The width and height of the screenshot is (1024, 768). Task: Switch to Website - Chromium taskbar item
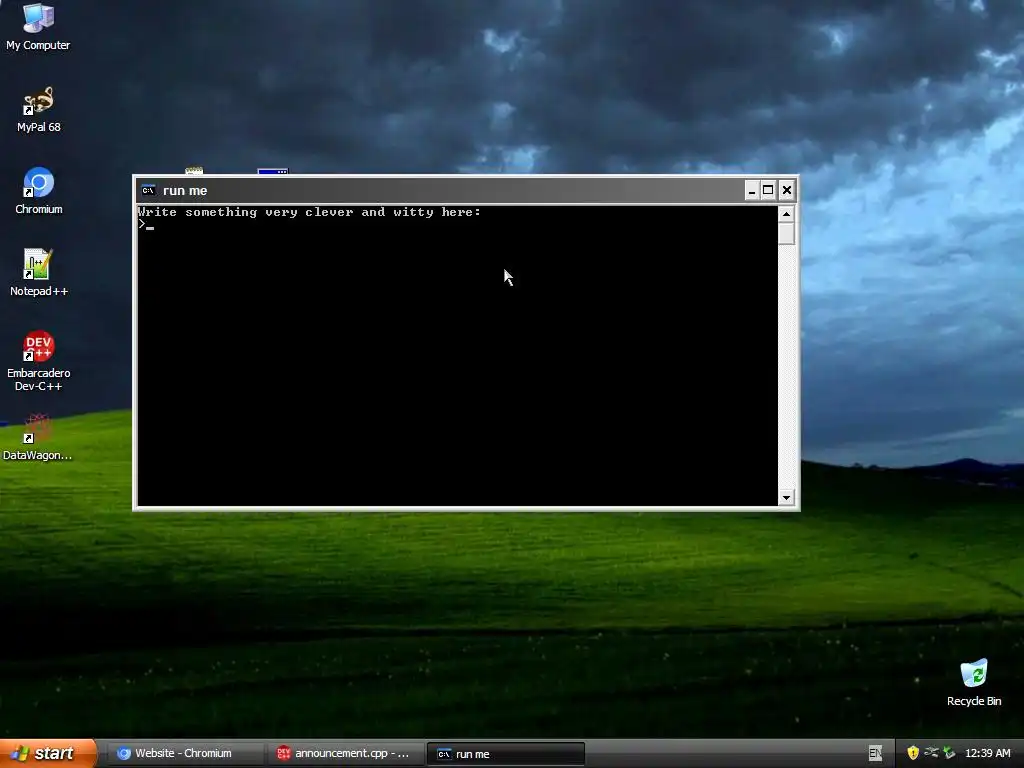[x=183, y=754]
